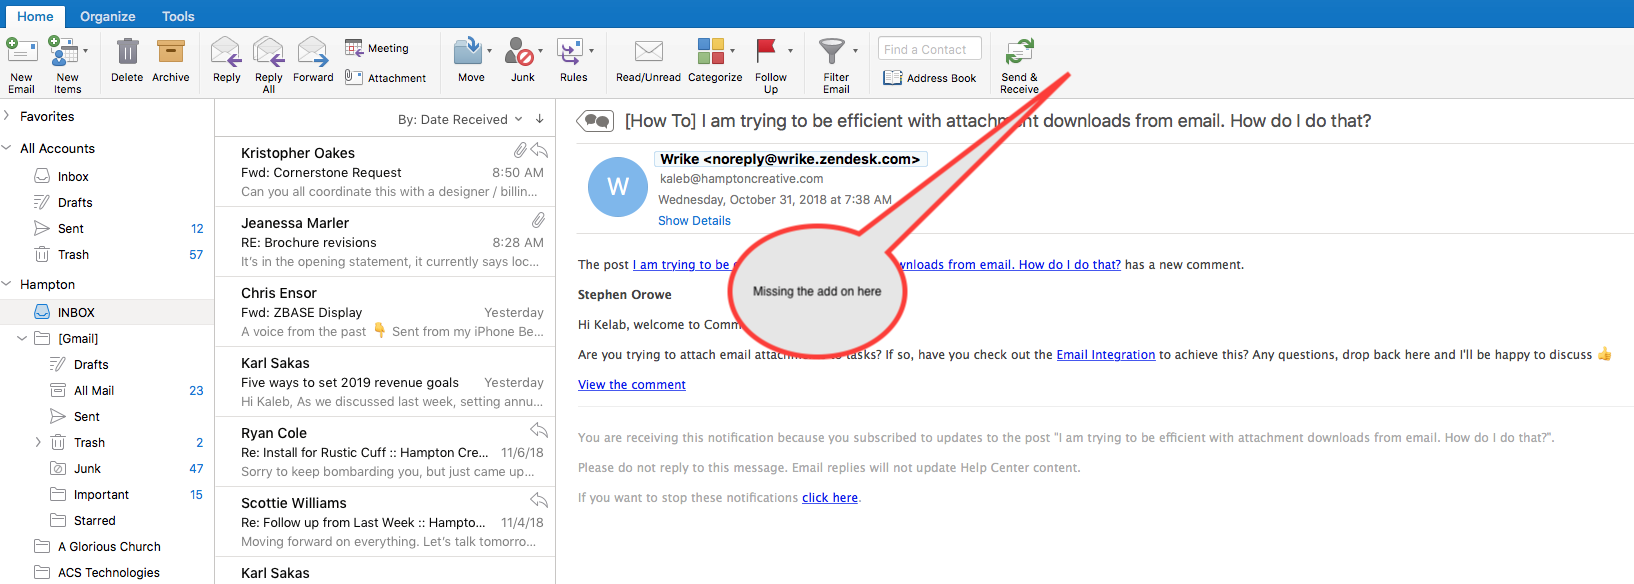Delete the selected message
The width and height of the screenshot is (1634, 584).
coord(127,53)
